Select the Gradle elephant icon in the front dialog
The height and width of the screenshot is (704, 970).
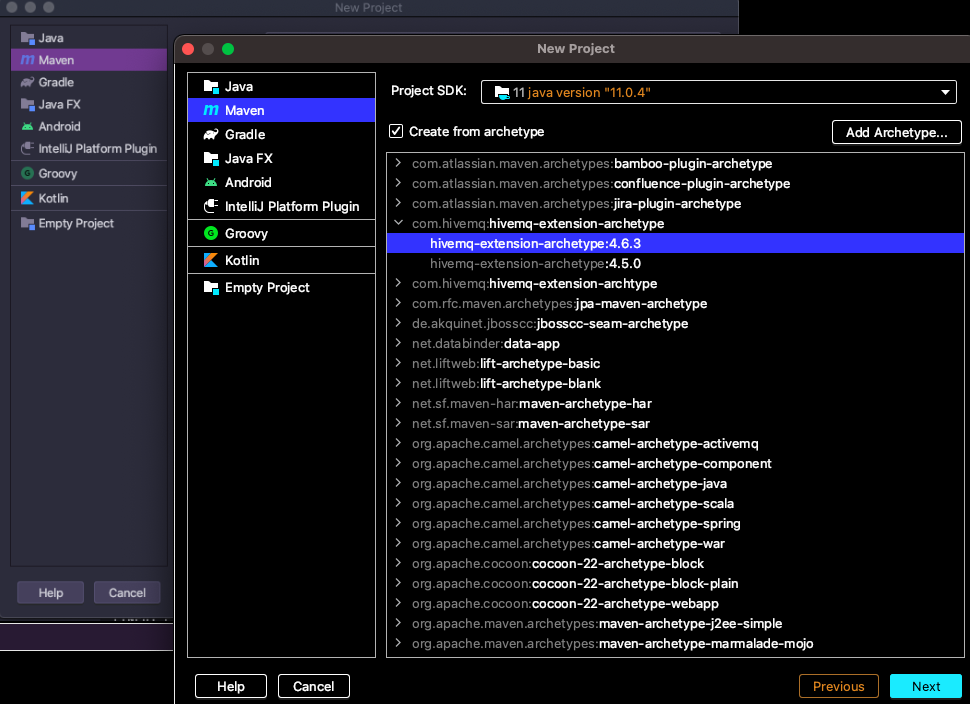[x=211, y=134]
